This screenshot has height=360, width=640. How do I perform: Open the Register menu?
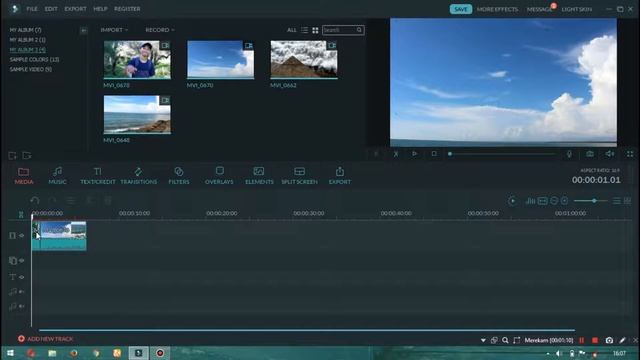point(127,9)
